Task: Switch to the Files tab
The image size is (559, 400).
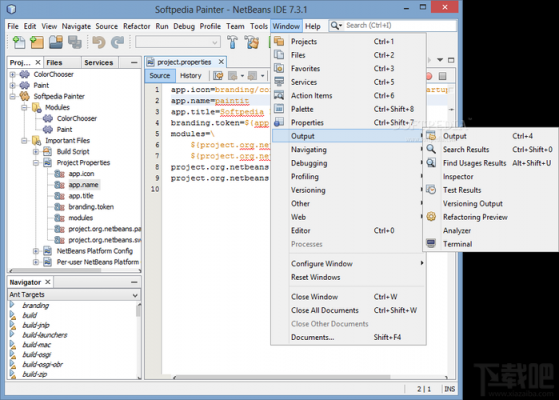Action: tap(55, 62)
